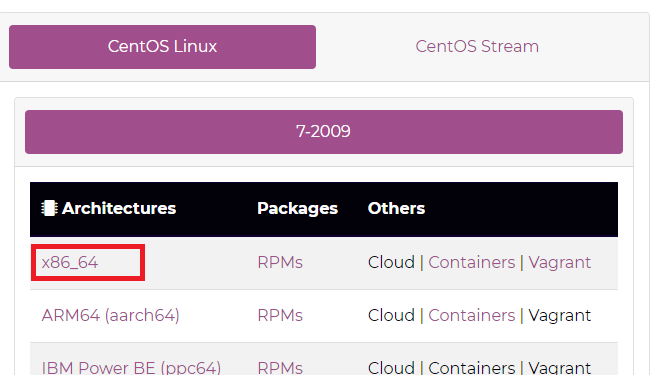This screenshot has width=657, height=375.
Task: Click the Architectures column header
Action: (x=119, y=208)
